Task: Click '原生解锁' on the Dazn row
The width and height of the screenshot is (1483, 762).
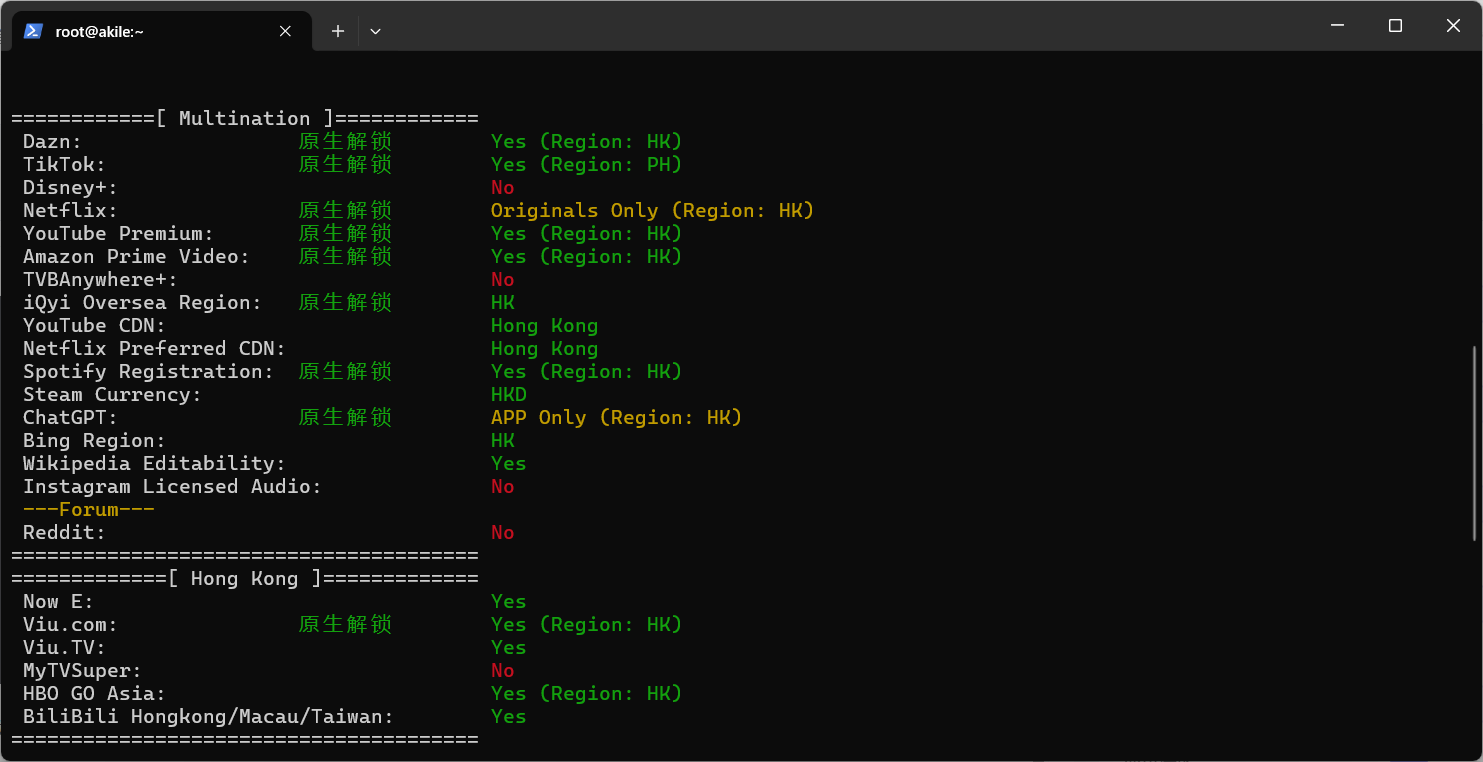Action: [345, 141]
